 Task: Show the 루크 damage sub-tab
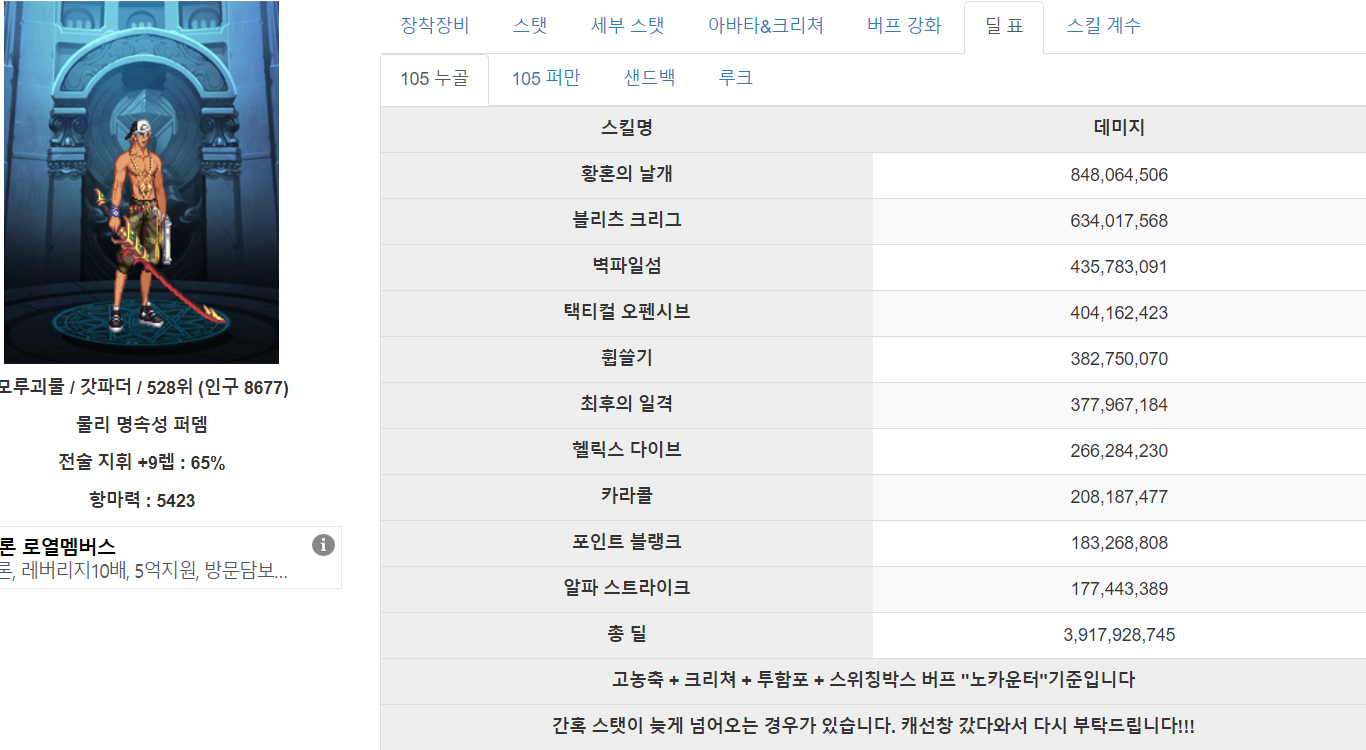735,78
